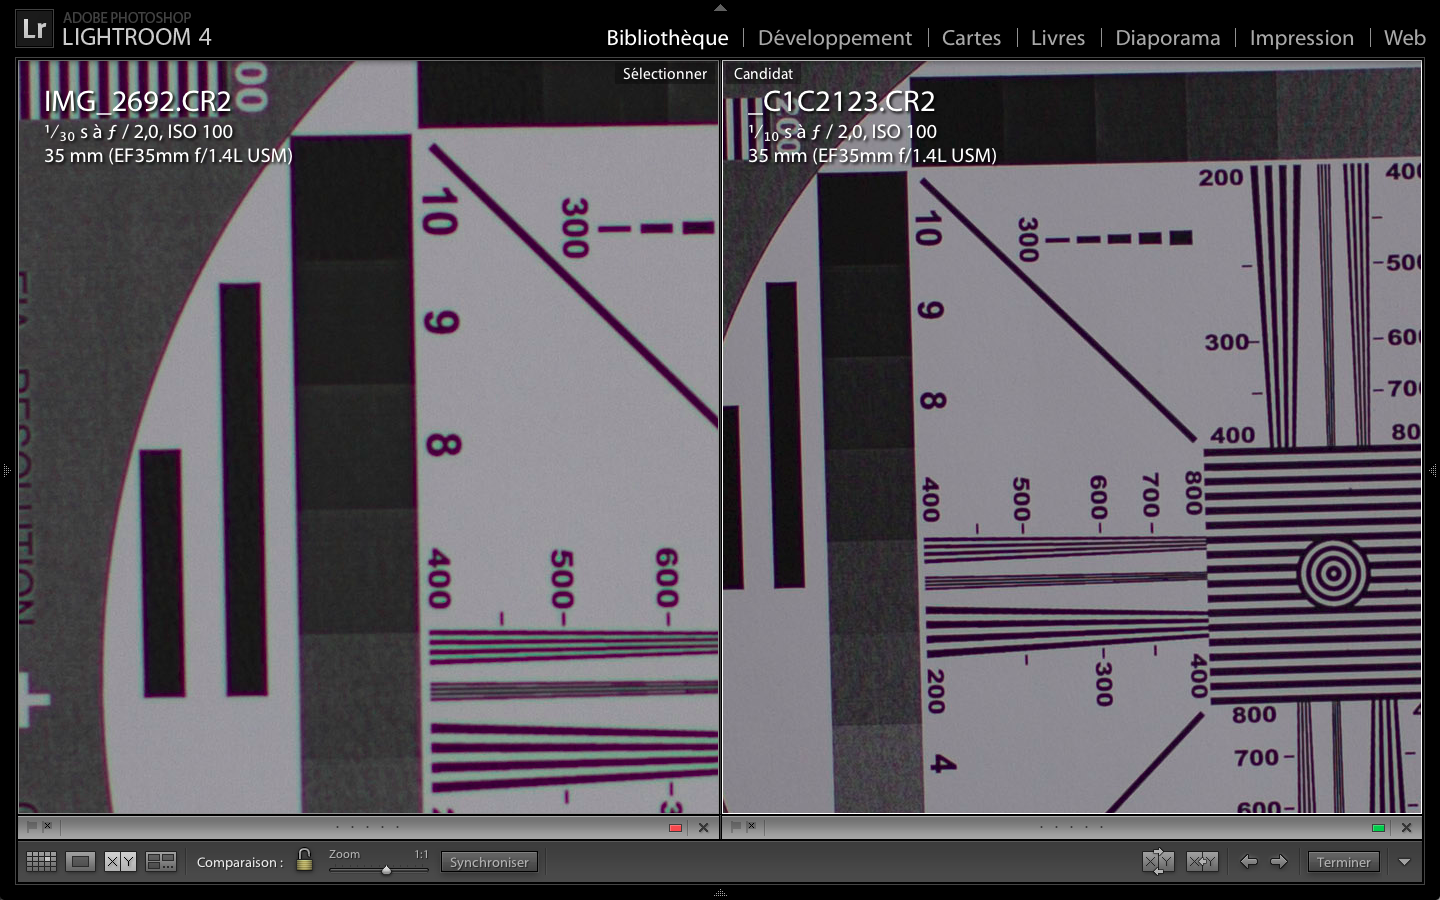
Task: Mark the Candidat photo as rejected
Action: (751, 826)
